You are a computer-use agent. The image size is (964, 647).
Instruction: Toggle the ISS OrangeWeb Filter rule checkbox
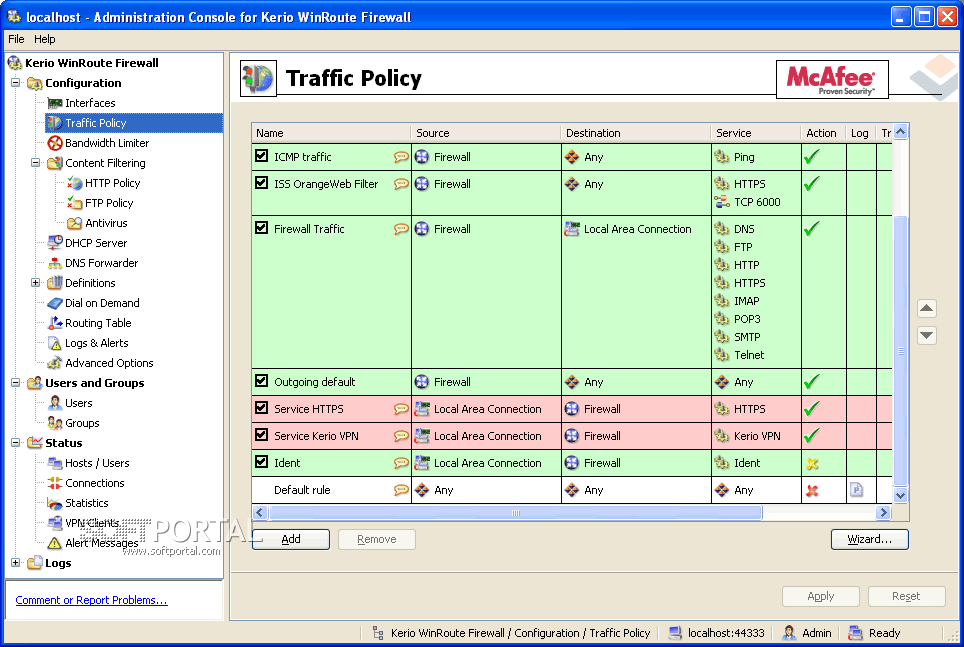click(x=261, y=183)
